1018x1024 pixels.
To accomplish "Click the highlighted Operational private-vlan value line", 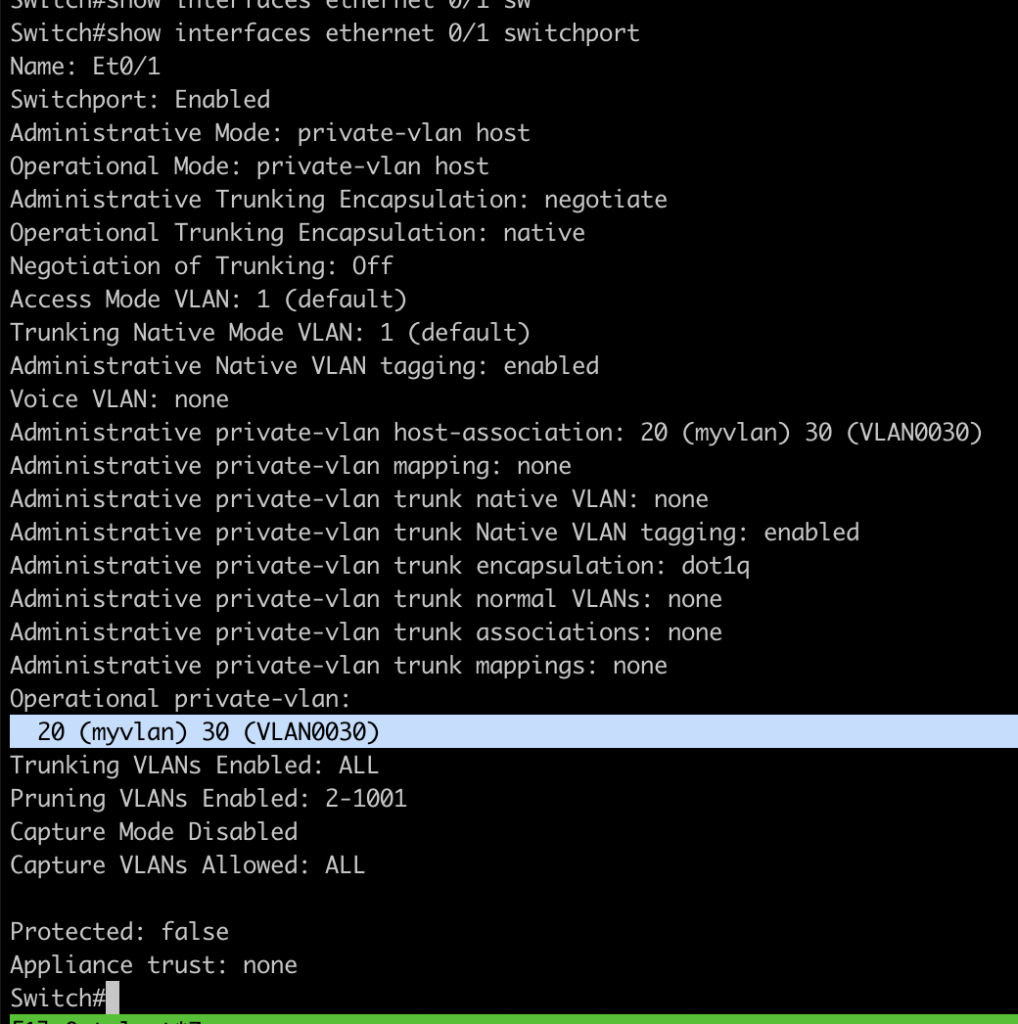I will [x=209, y=732].
